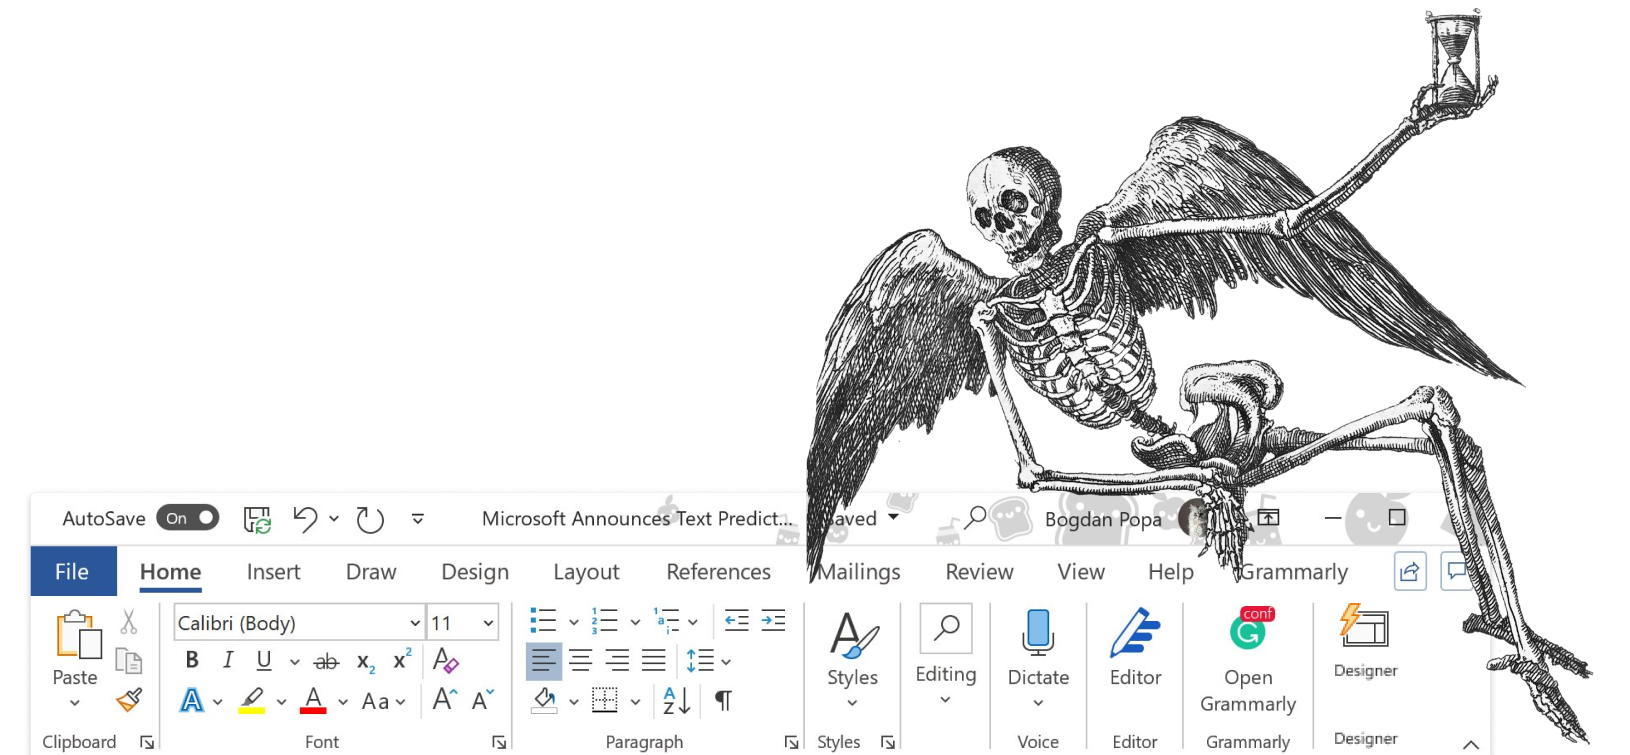Image resolution: width=1630 pixels, height=755 pixels.
Task: Center align the paragraph
Action: (580, 660)
